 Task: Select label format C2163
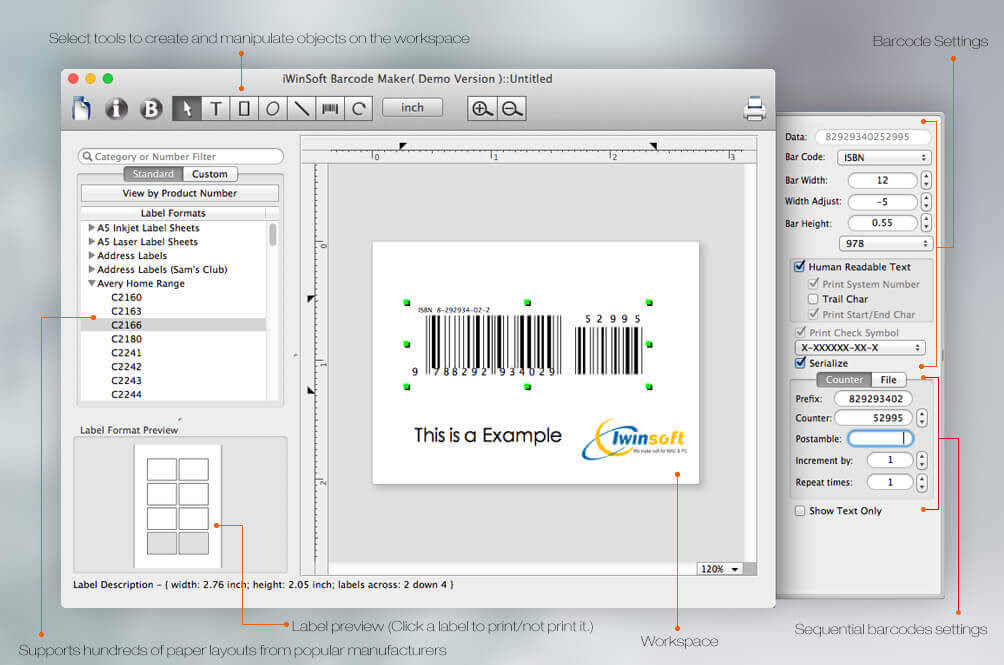126,311
